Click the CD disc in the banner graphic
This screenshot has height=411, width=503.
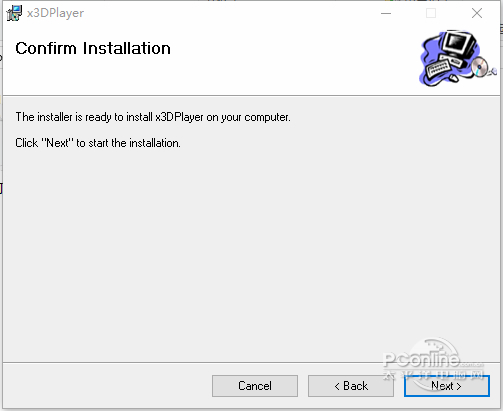479,67
